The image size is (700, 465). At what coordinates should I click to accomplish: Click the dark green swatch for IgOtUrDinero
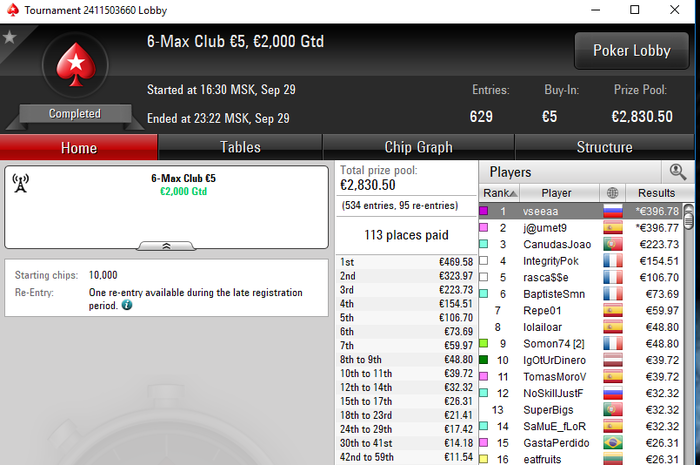tap(483, 360)
